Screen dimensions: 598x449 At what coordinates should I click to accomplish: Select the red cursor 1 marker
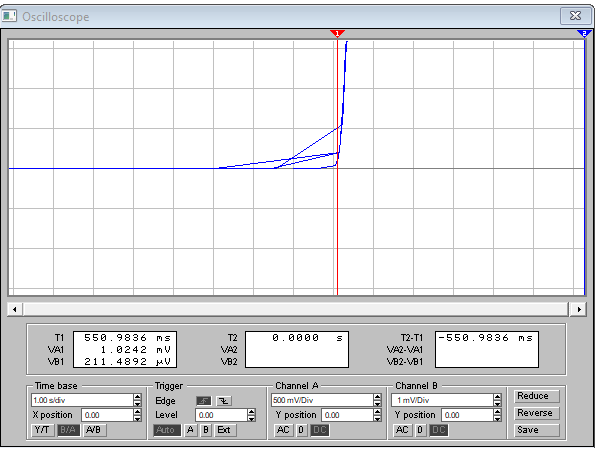tap(337, 34)
